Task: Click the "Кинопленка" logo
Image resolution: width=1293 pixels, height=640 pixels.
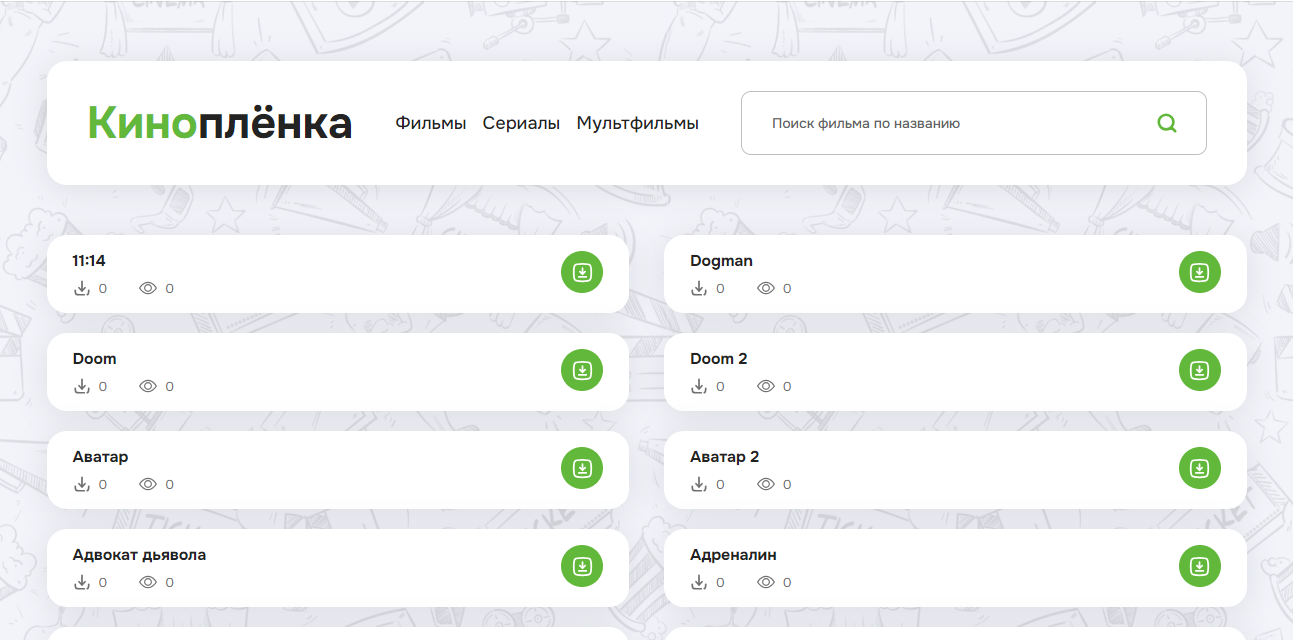Action: [x=219, y=122]
